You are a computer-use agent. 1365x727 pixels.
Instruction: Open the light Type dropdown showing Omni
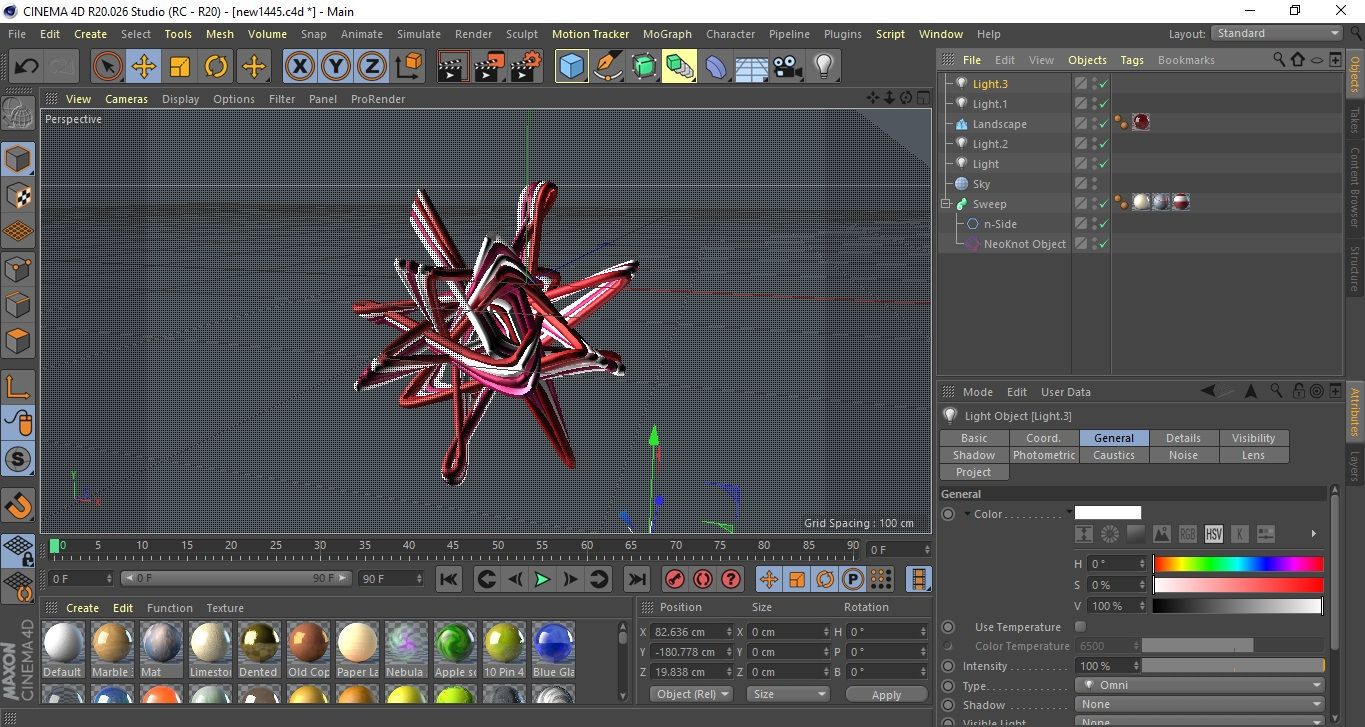coord(1201,686)
